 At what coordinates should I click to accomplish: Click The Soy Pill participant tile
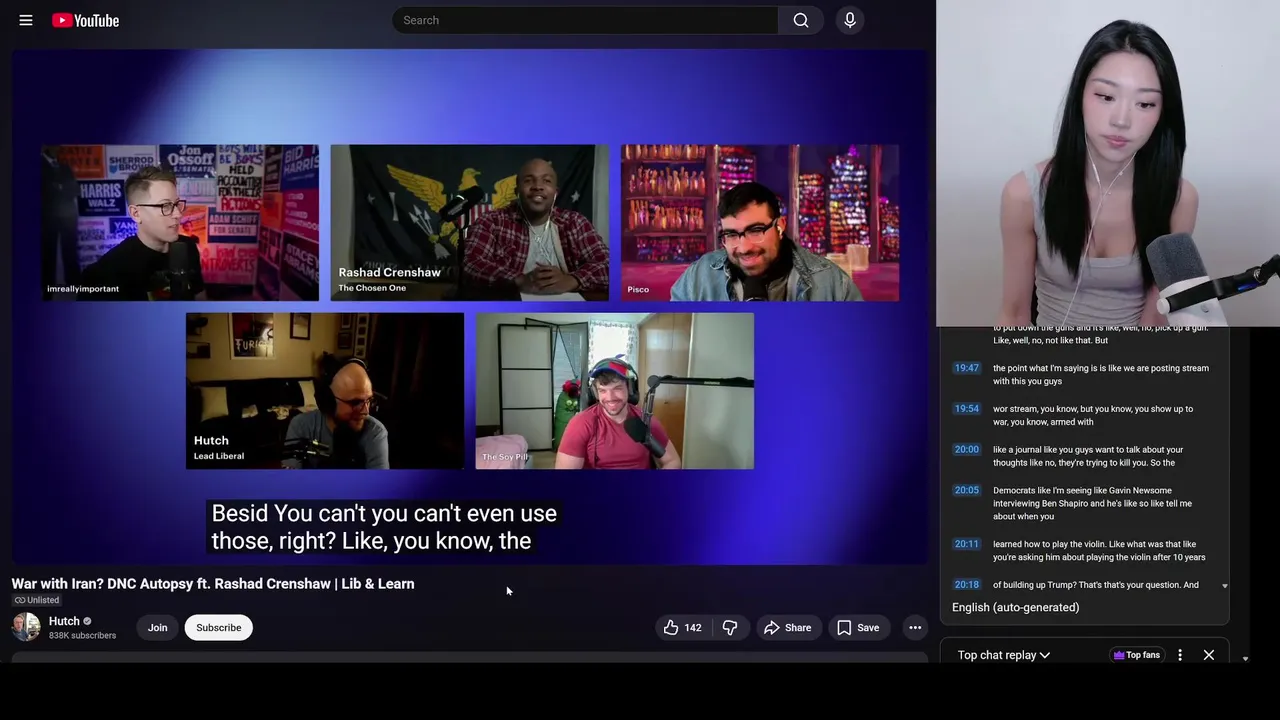[x=615, y=391]
